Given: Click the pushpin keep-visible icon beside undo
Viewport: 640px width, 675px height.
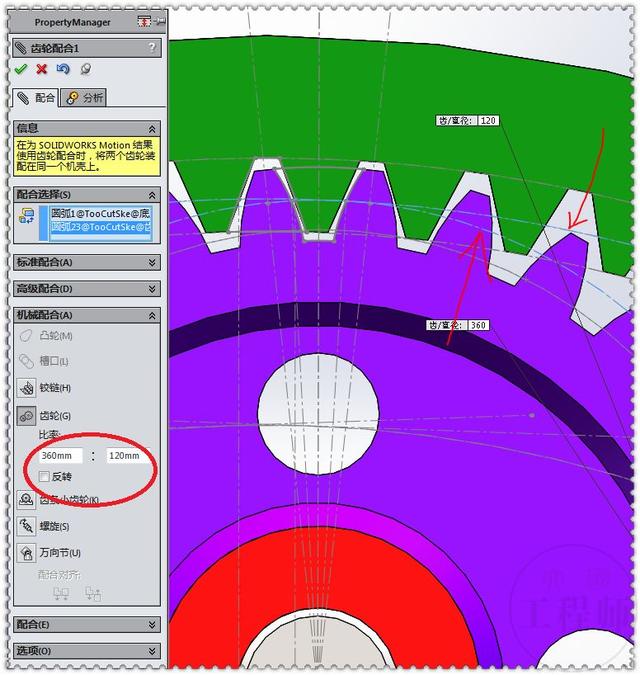Looking at the screenshot, I should tap(85, 69).
